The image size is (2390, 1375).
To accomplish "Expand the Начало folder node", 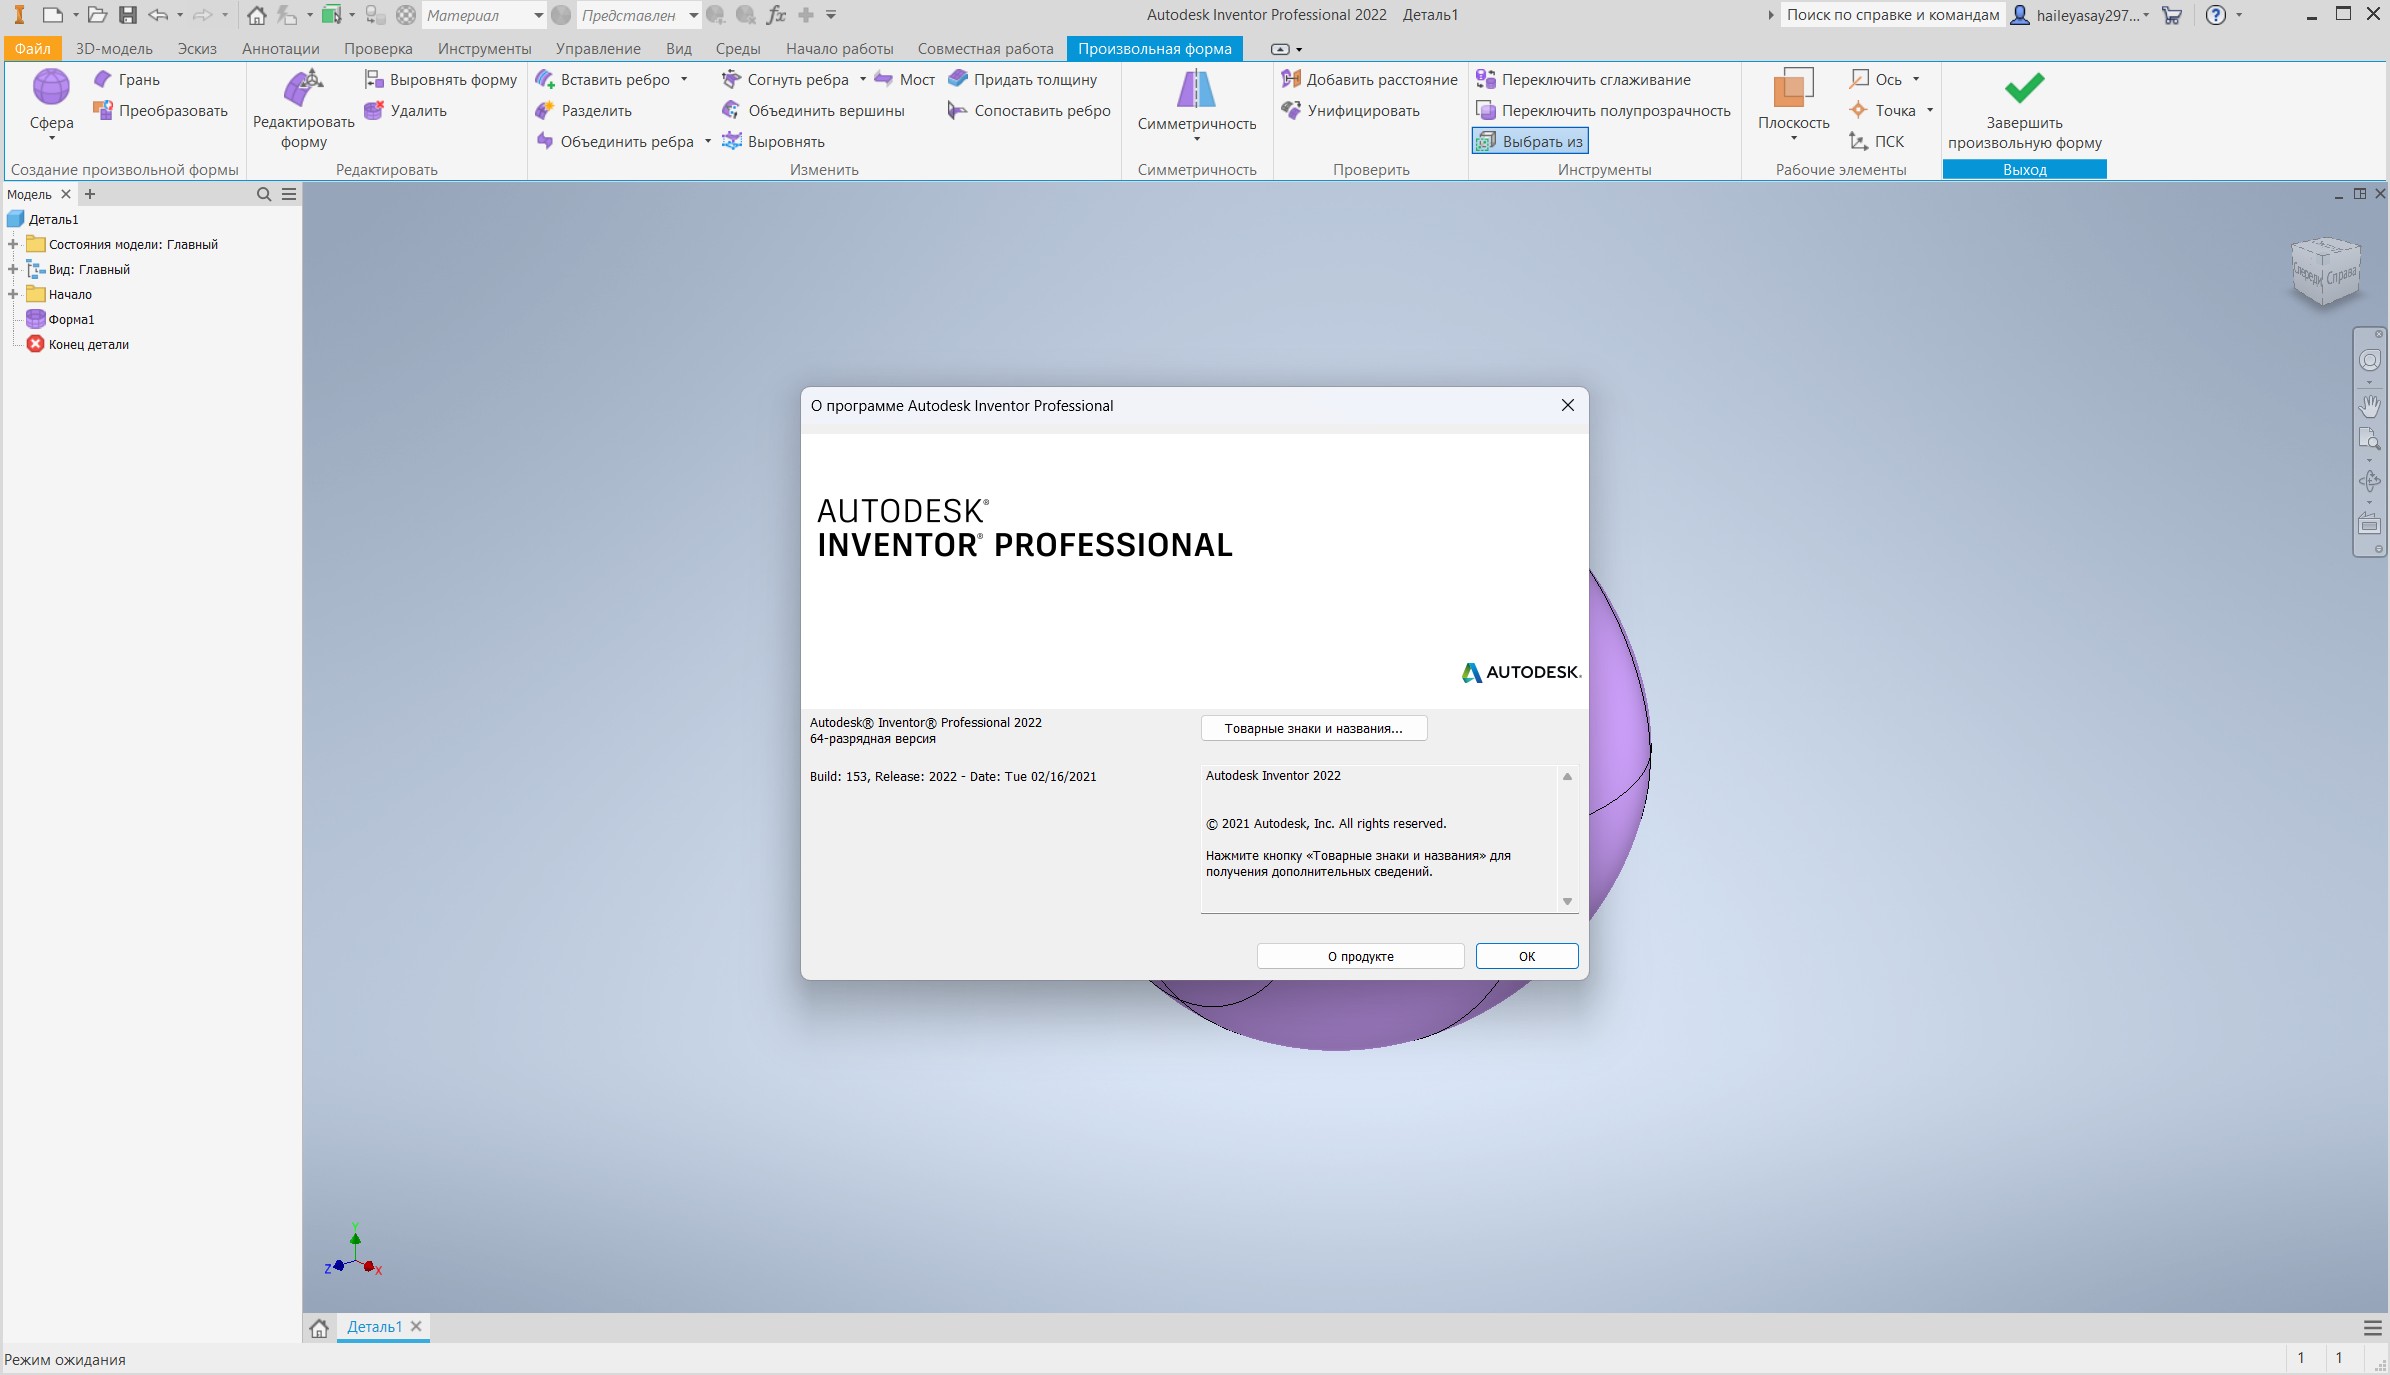I will click(x=13, y=294).
